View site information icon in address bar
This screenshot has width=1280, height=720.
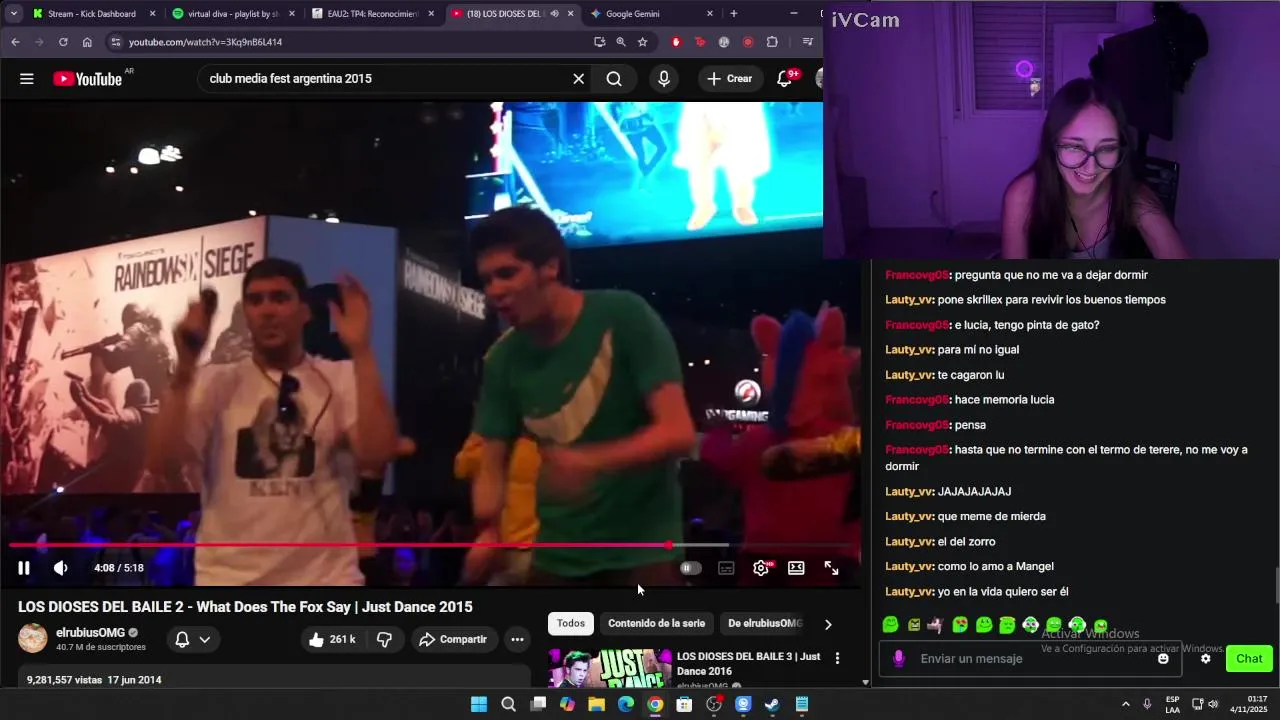pyautogui.click(x=116, y=42)
